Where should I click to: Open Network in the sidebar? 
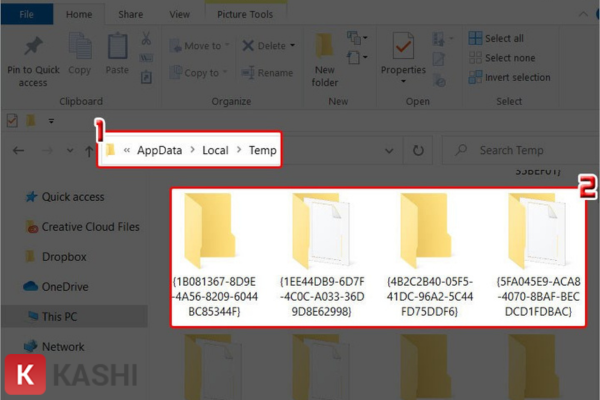coord(54,346)
